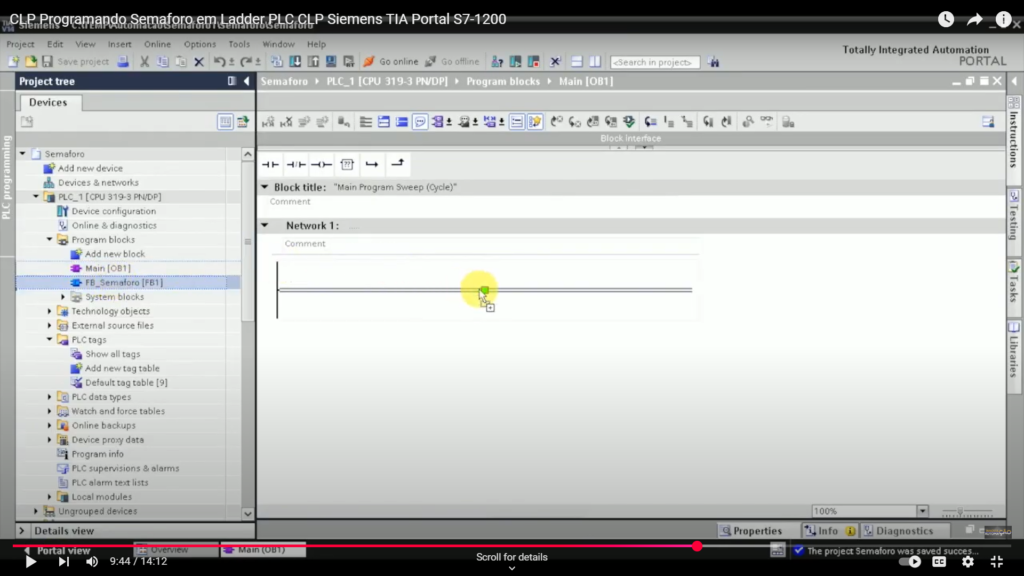Click the Upload from device icon

pos(313,62)
